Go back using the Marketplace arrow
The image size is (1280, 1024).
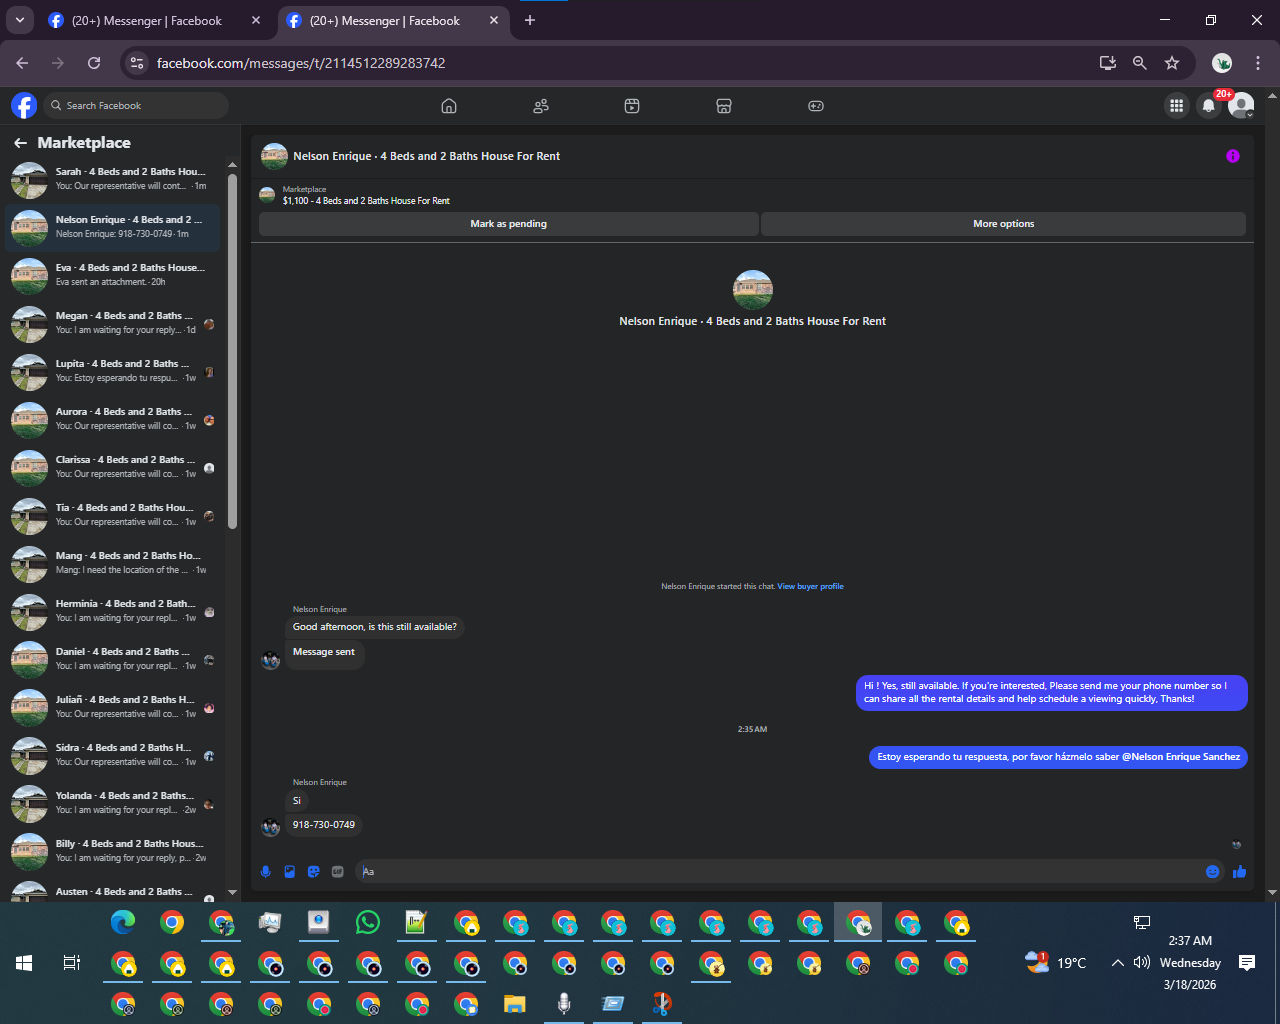[20, 143]
